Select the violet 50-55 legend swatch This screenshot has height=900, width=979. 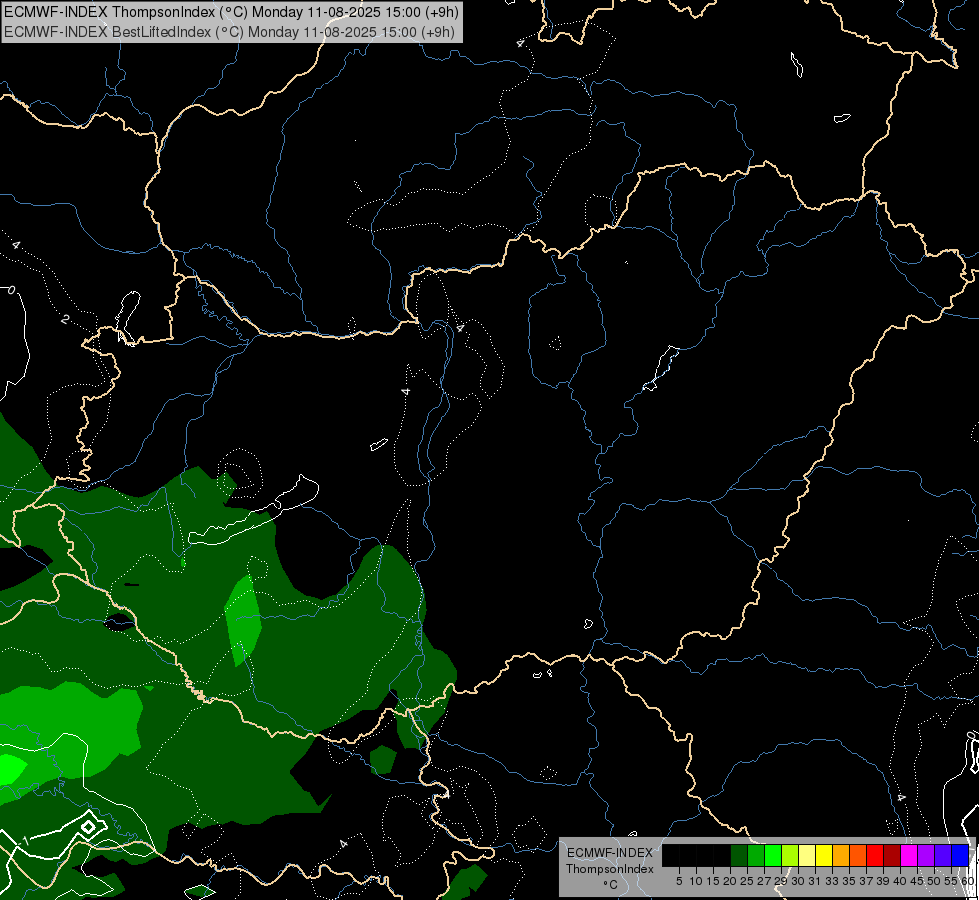(x=943, y=855)
